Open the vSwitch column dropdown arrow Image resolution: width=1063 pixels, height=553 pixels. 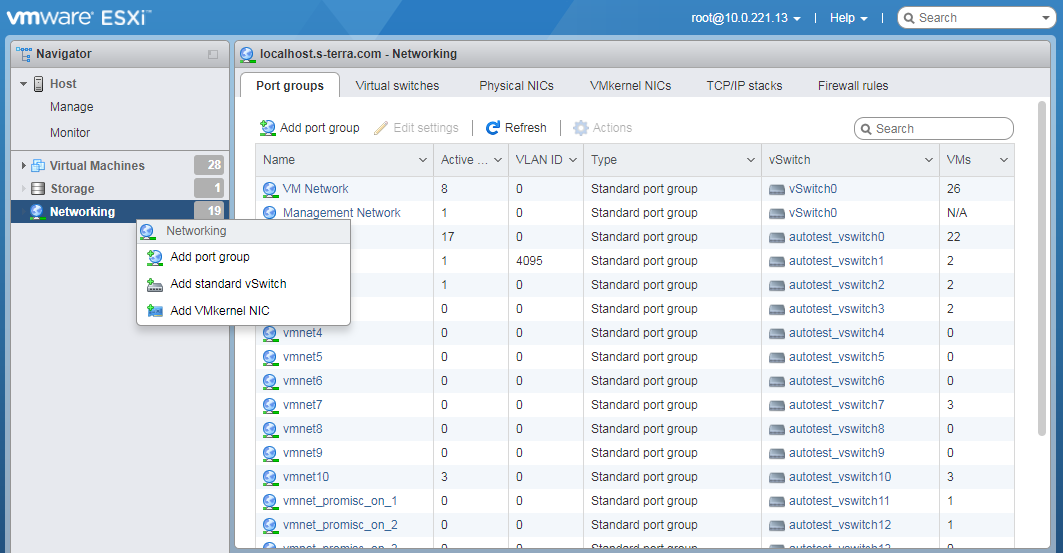929,160
